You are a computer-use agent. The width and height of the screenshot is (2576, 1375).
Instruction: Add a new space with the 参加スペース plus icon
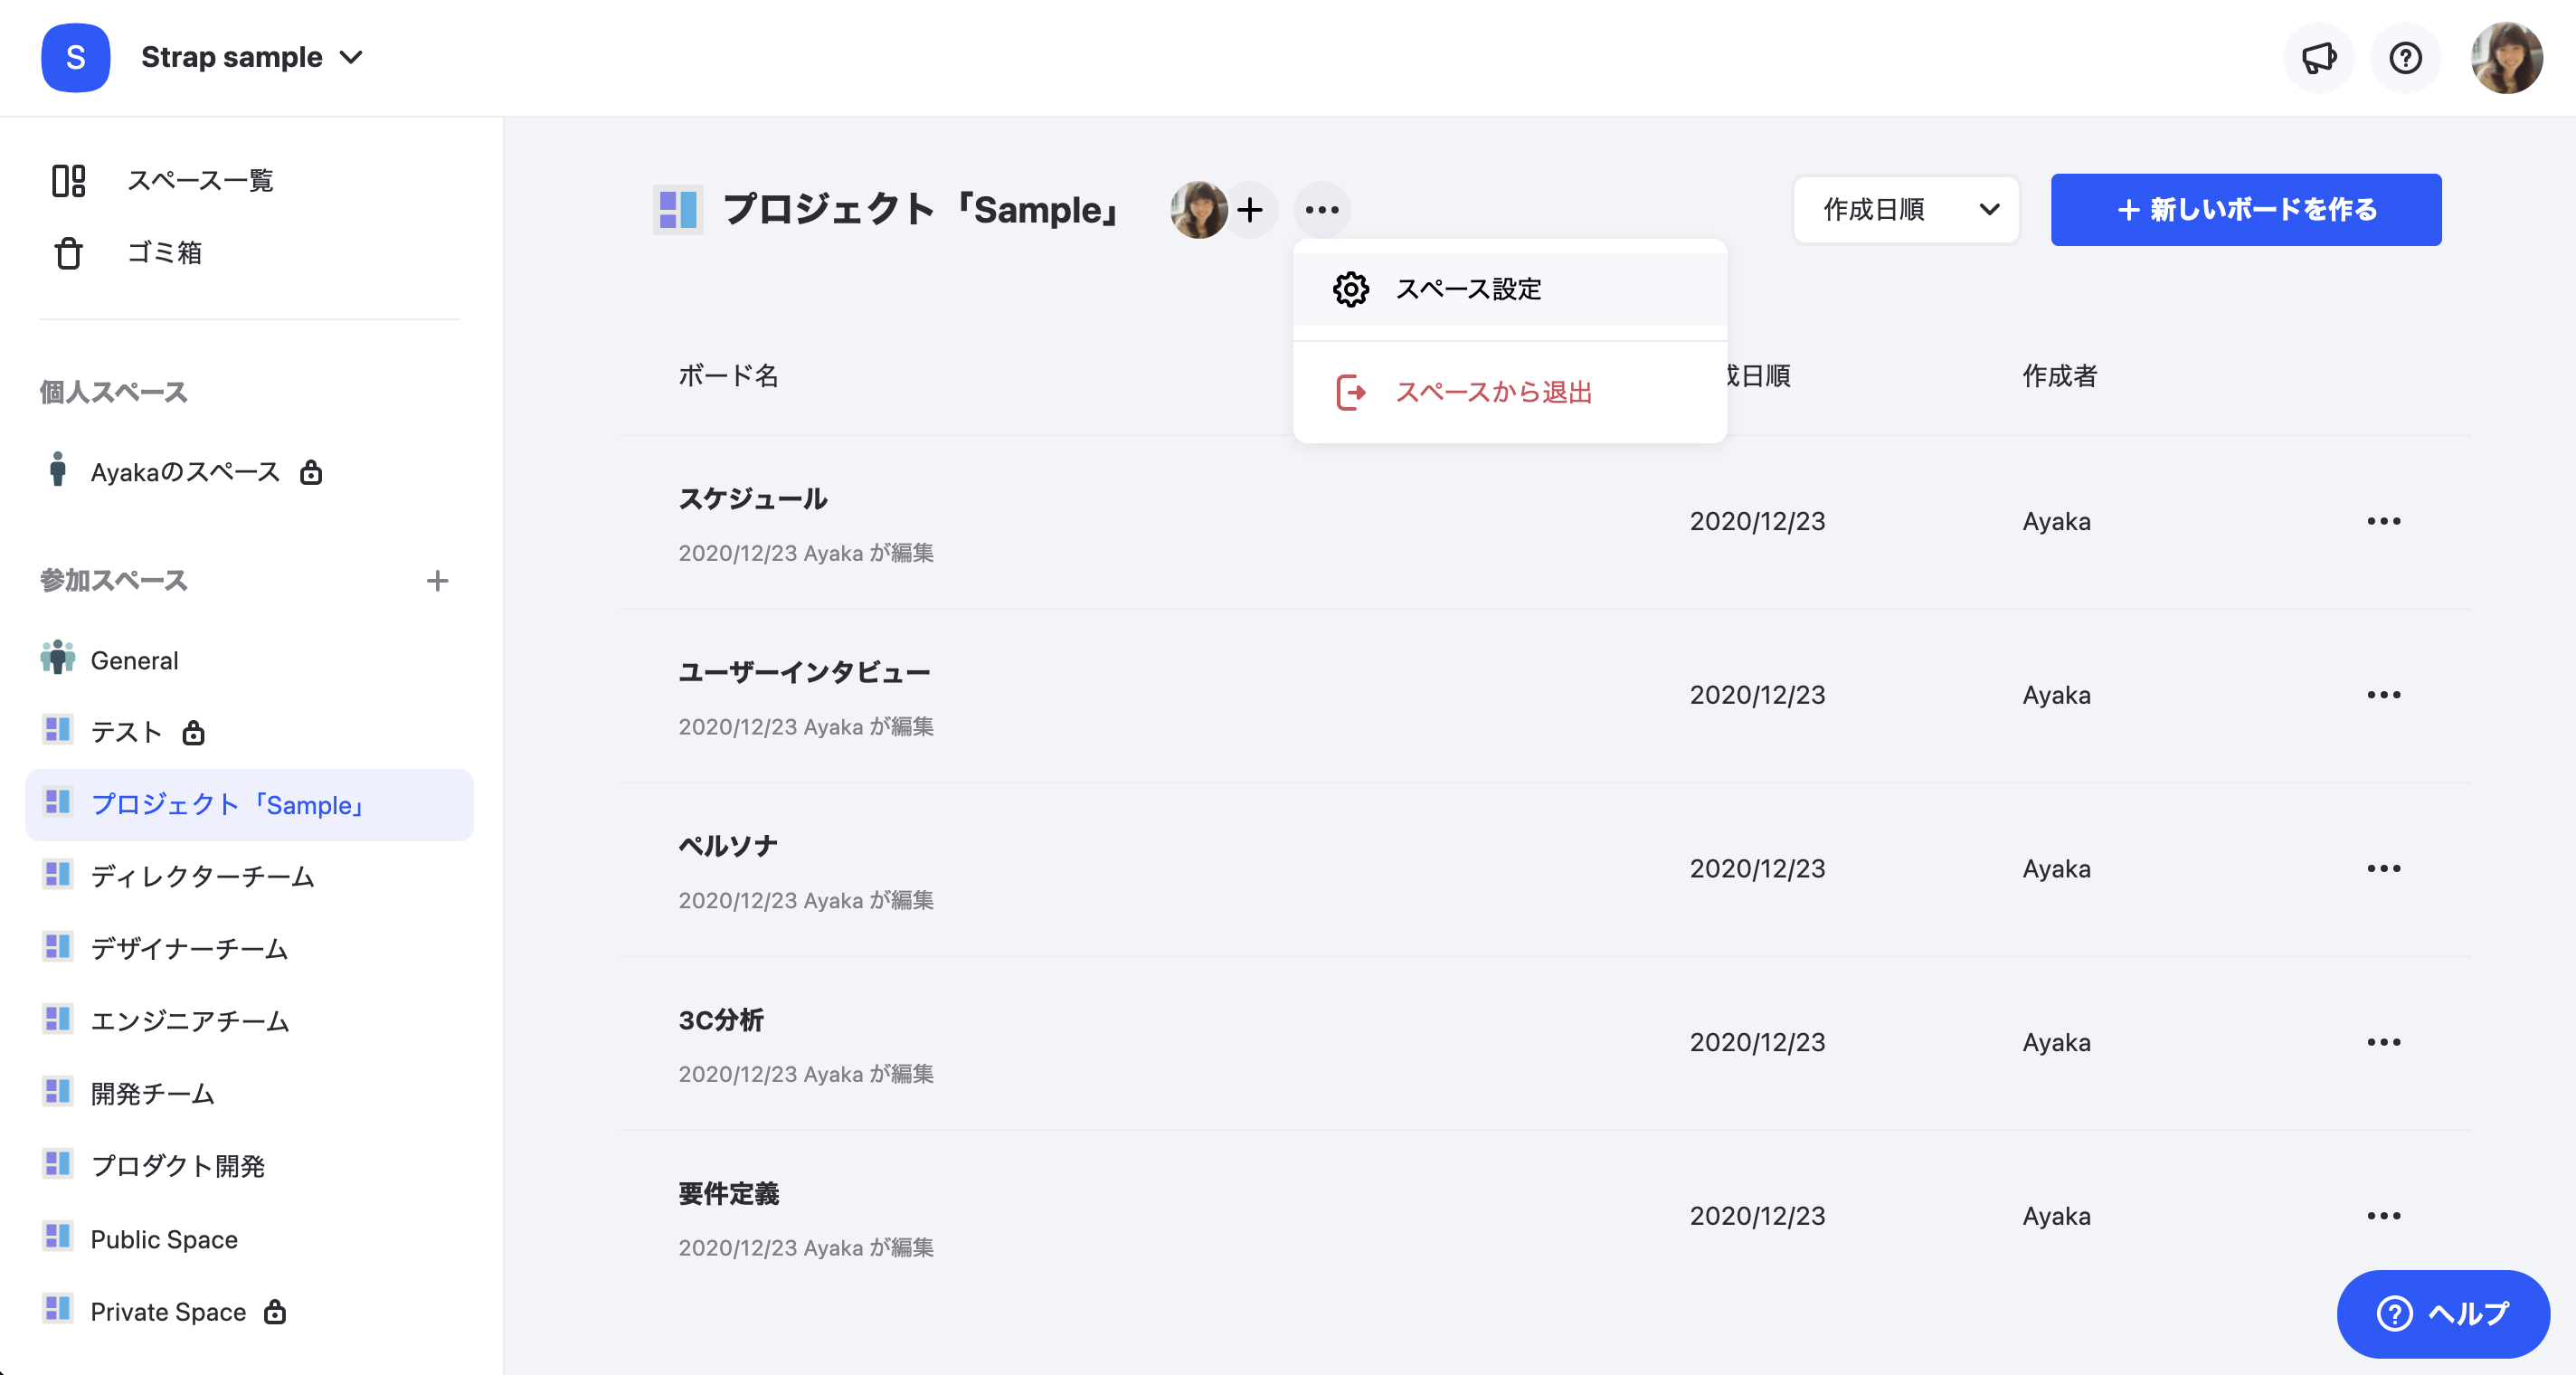437,581
